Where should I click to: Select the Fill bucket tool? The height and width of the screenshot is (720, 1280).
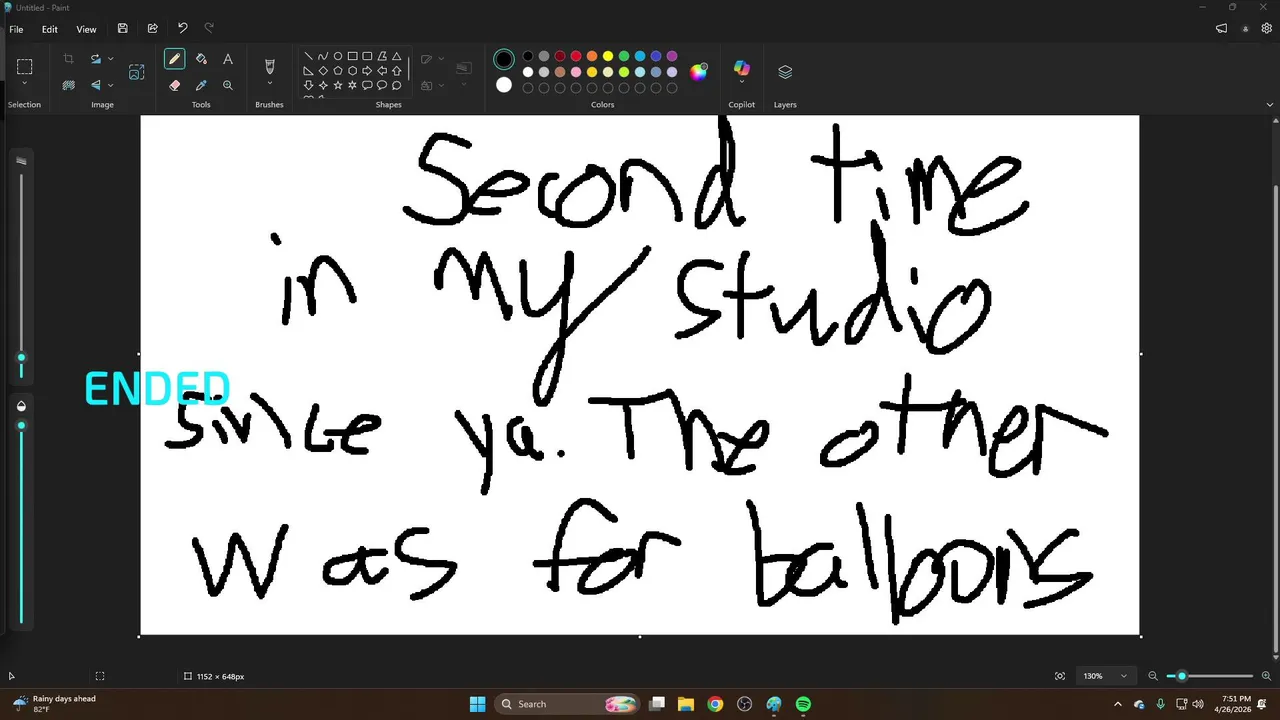[201, 59]
